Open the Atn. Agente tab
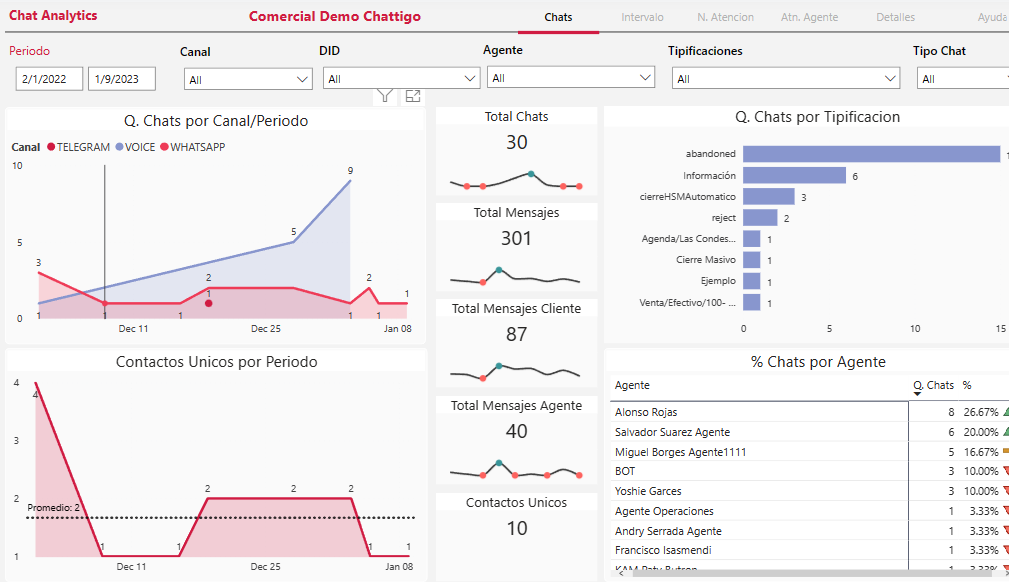 809,17
